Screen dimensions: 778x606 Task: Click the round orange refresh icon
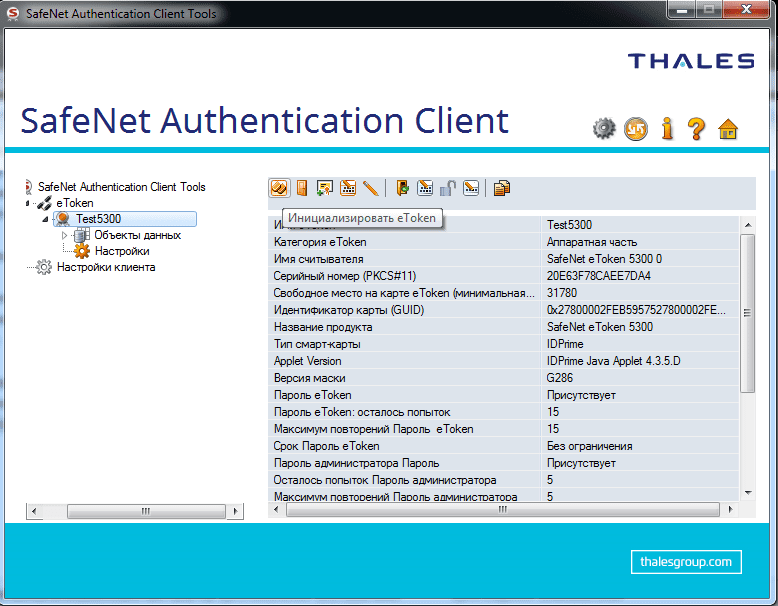coord(636,129)
